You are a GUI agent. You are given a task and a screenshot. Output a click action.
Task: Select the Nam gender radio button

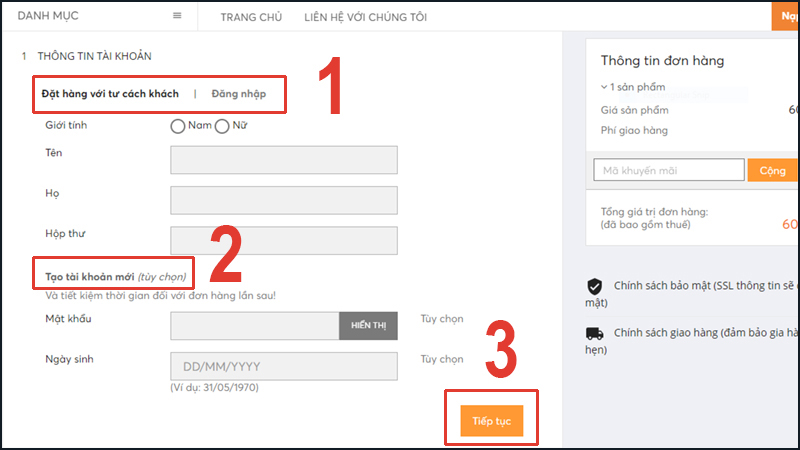[x=178, y=126]
